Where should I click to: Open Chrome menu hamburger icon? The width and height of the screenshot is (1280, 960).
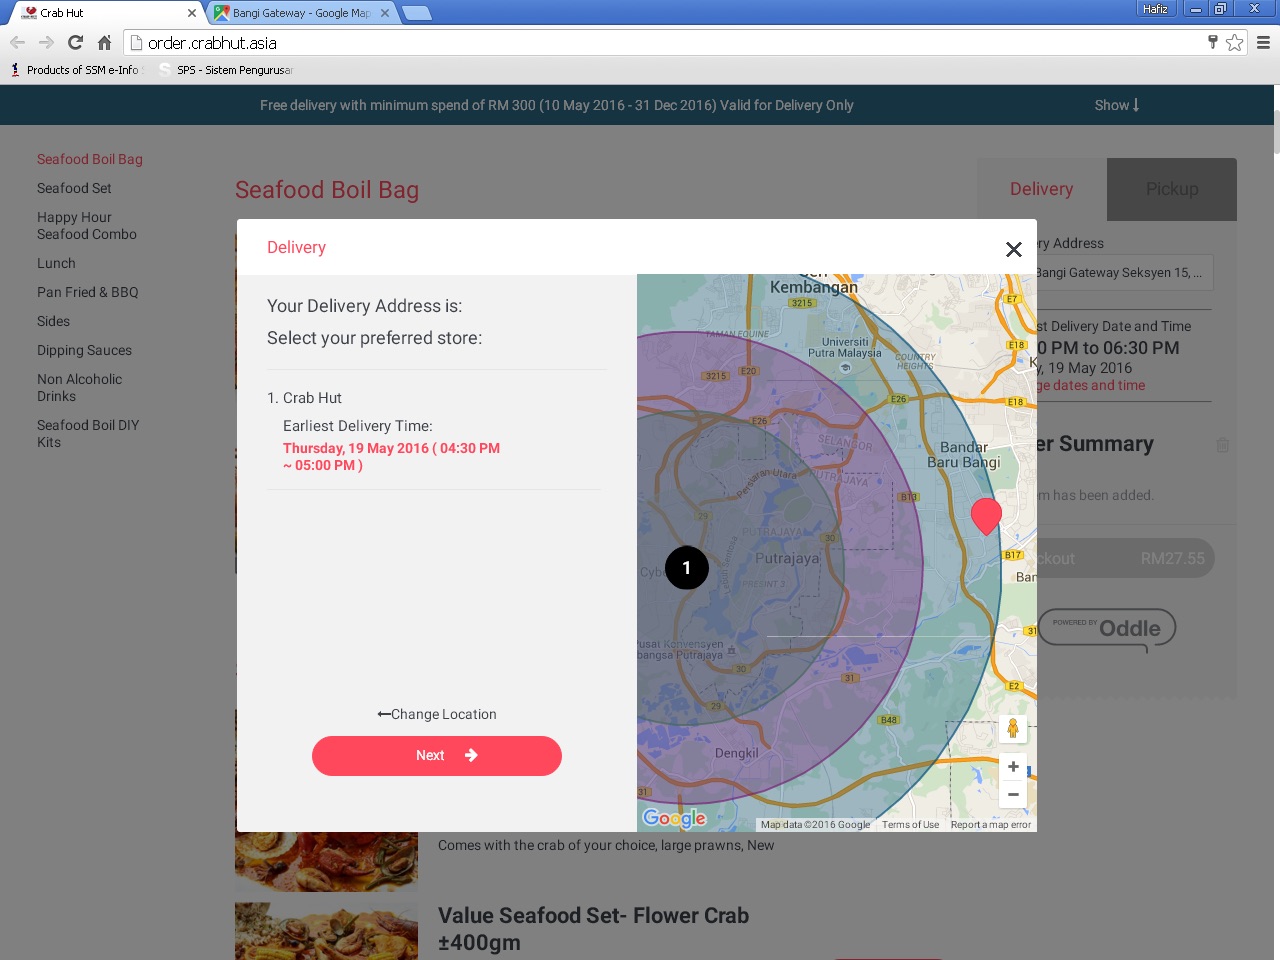coord(1263,42)
